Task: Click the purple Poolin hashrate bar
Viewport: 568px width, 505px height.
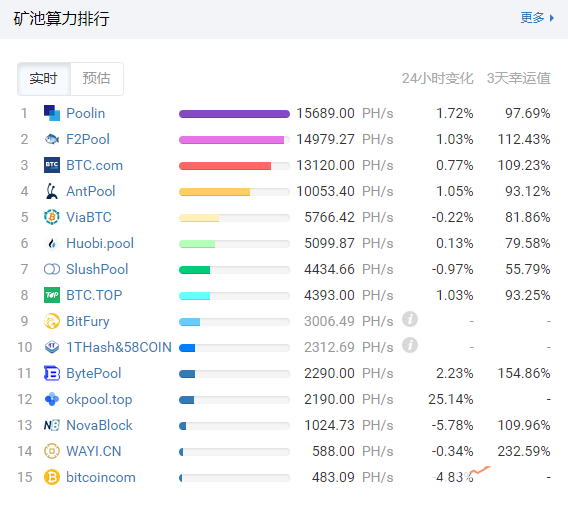Action: tap(234, 114)
